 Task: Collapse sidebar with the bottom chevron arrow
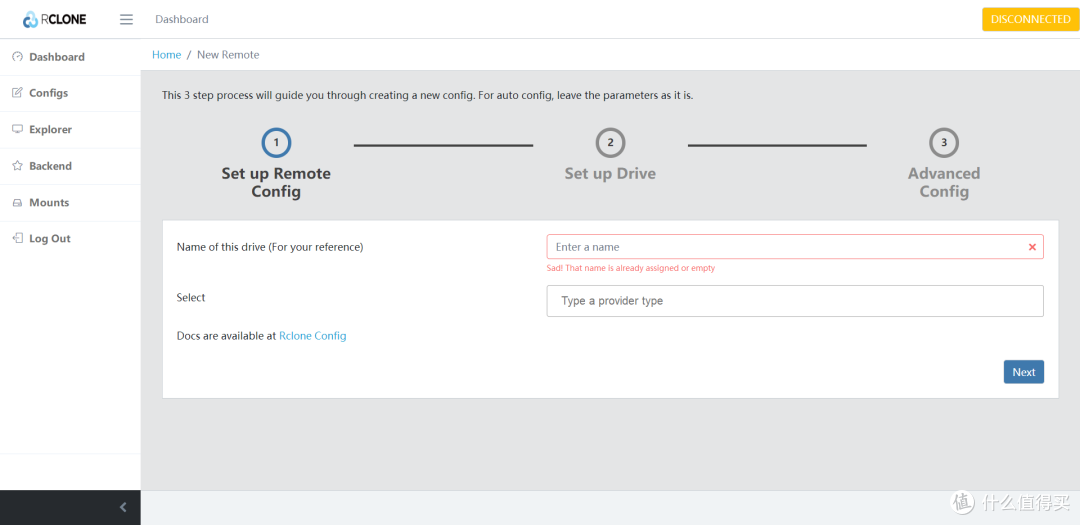click(123, 508)
